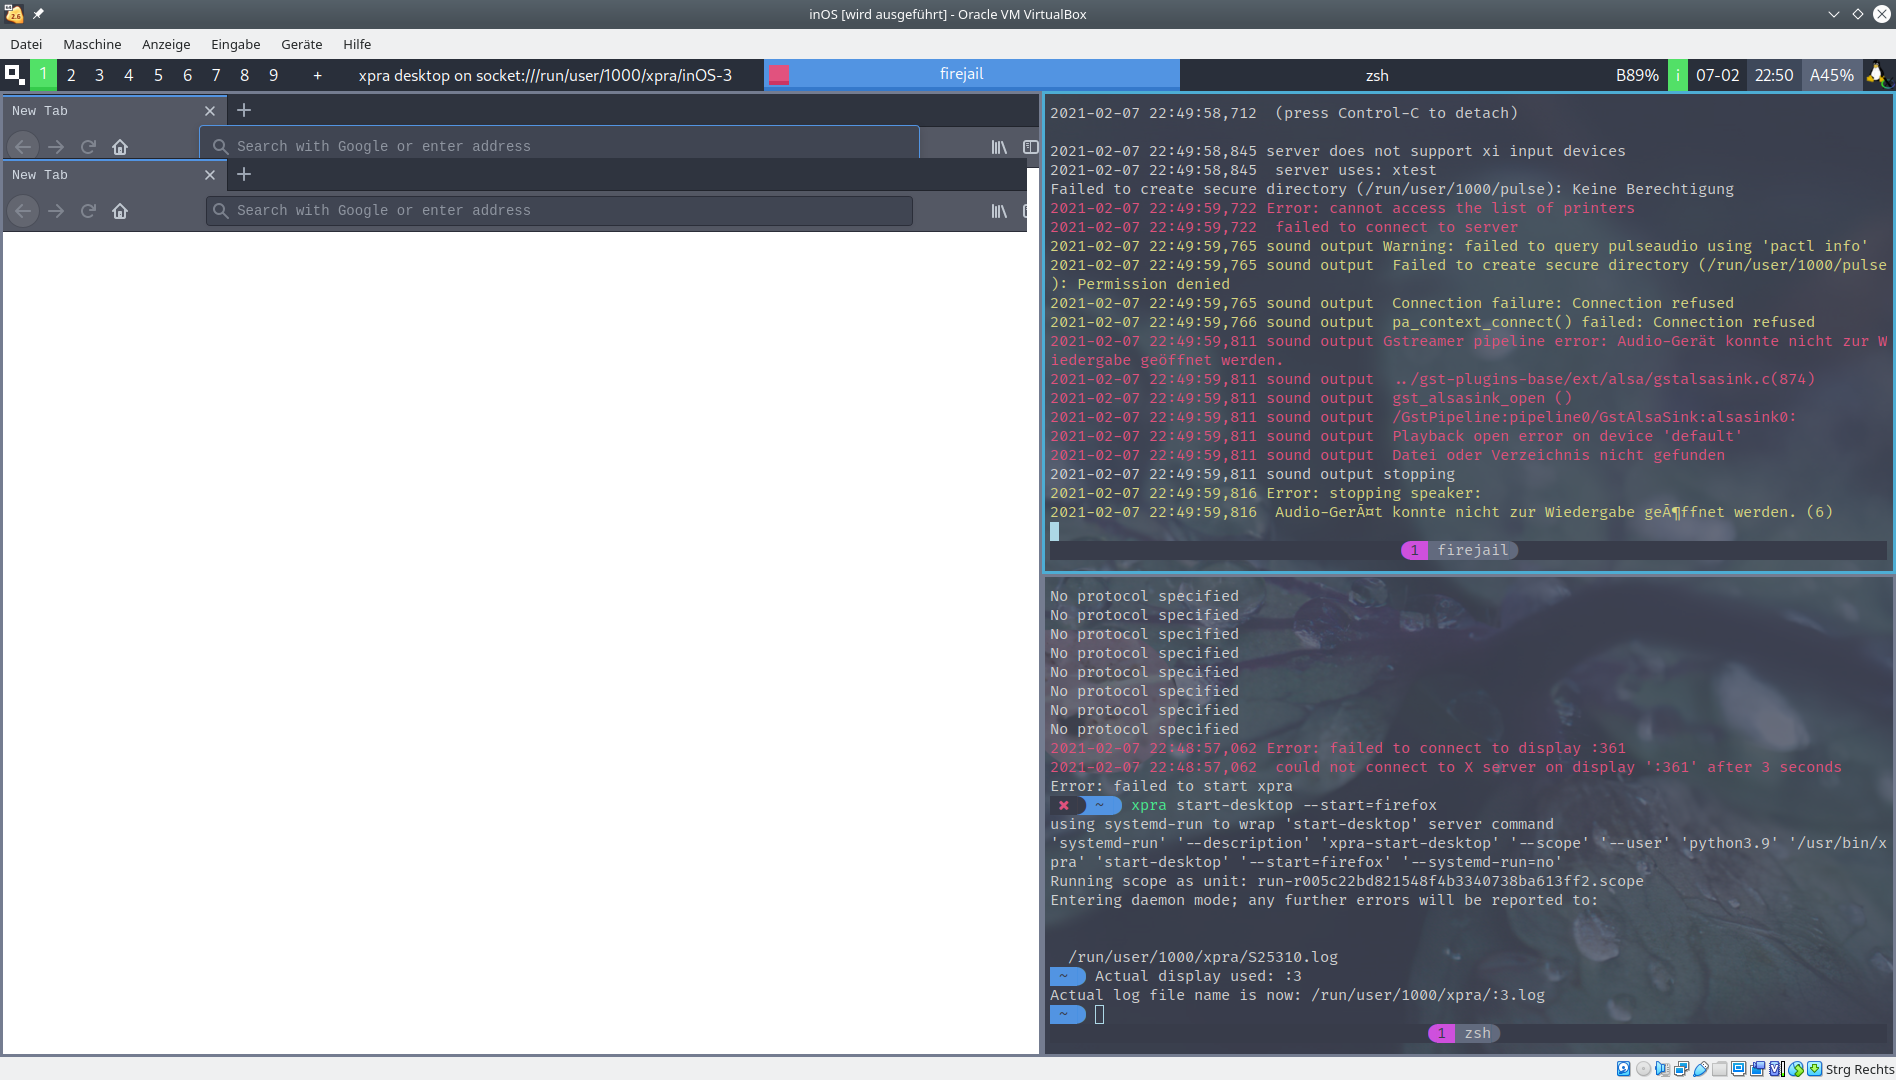Open a new browser tab with the plus button
This screenshot has height=1080, width=1896.
pyautogui.click(x=243, y=111)
